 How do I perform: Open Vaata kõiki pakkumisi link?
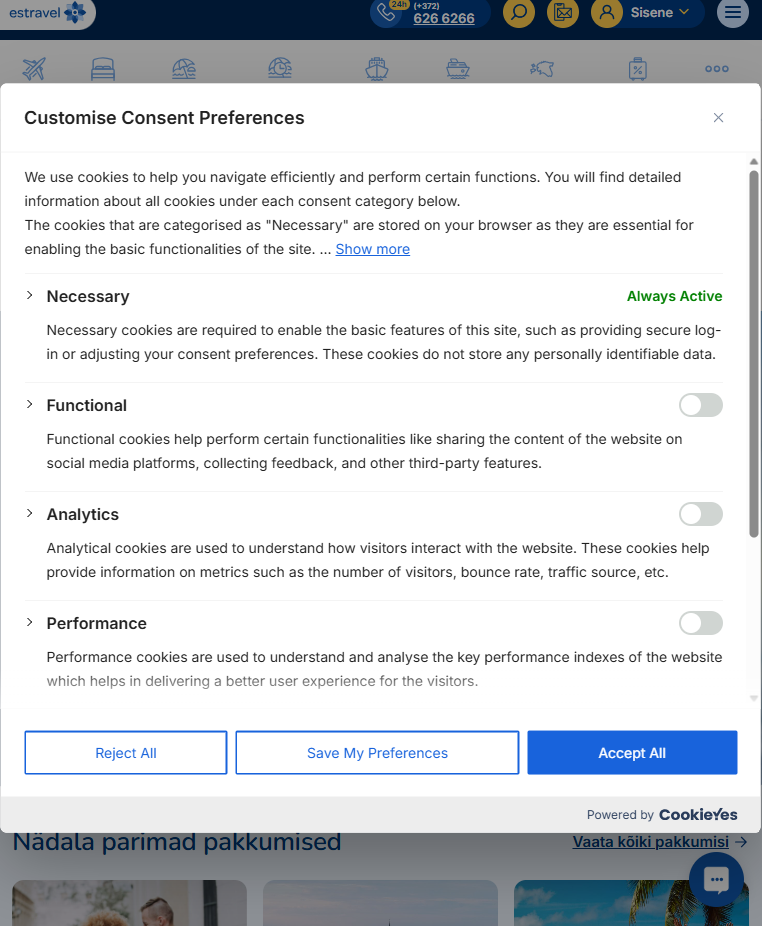click(660, 842)
